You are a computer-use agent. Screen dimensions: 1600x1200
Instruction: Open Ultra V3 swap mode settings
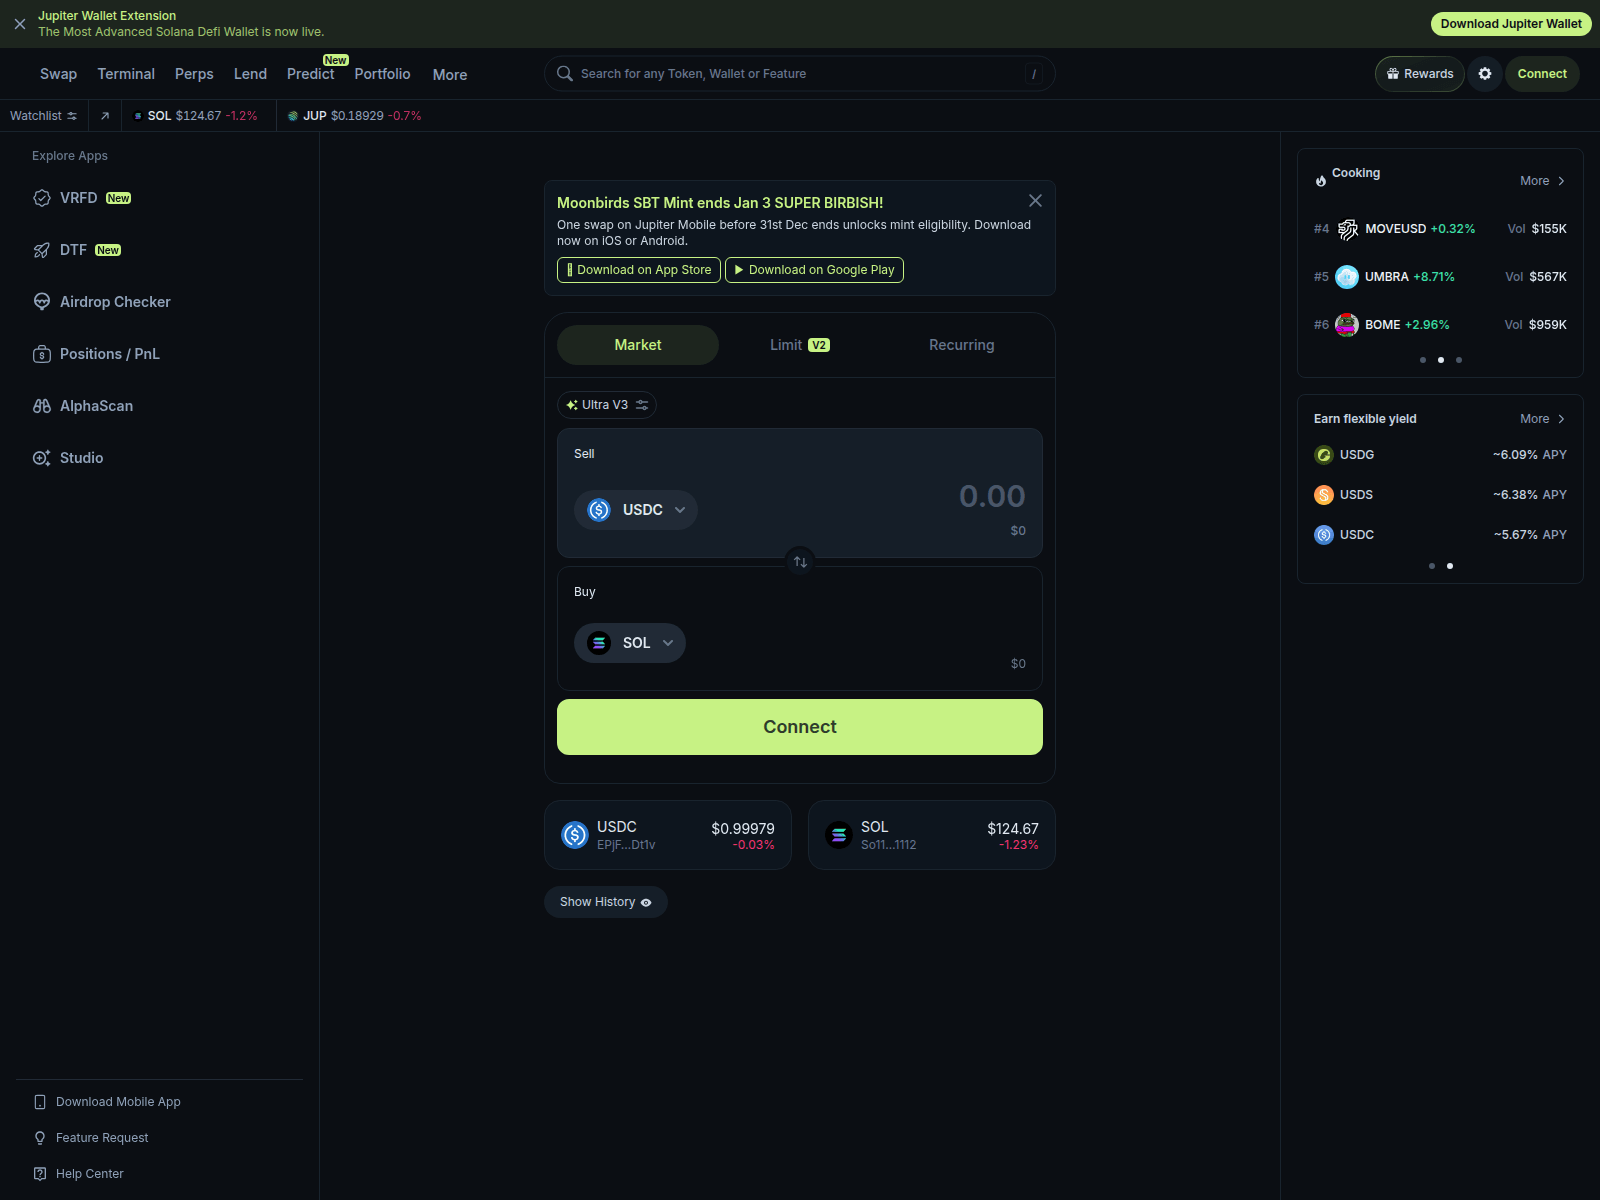click(x=607, y=405)
